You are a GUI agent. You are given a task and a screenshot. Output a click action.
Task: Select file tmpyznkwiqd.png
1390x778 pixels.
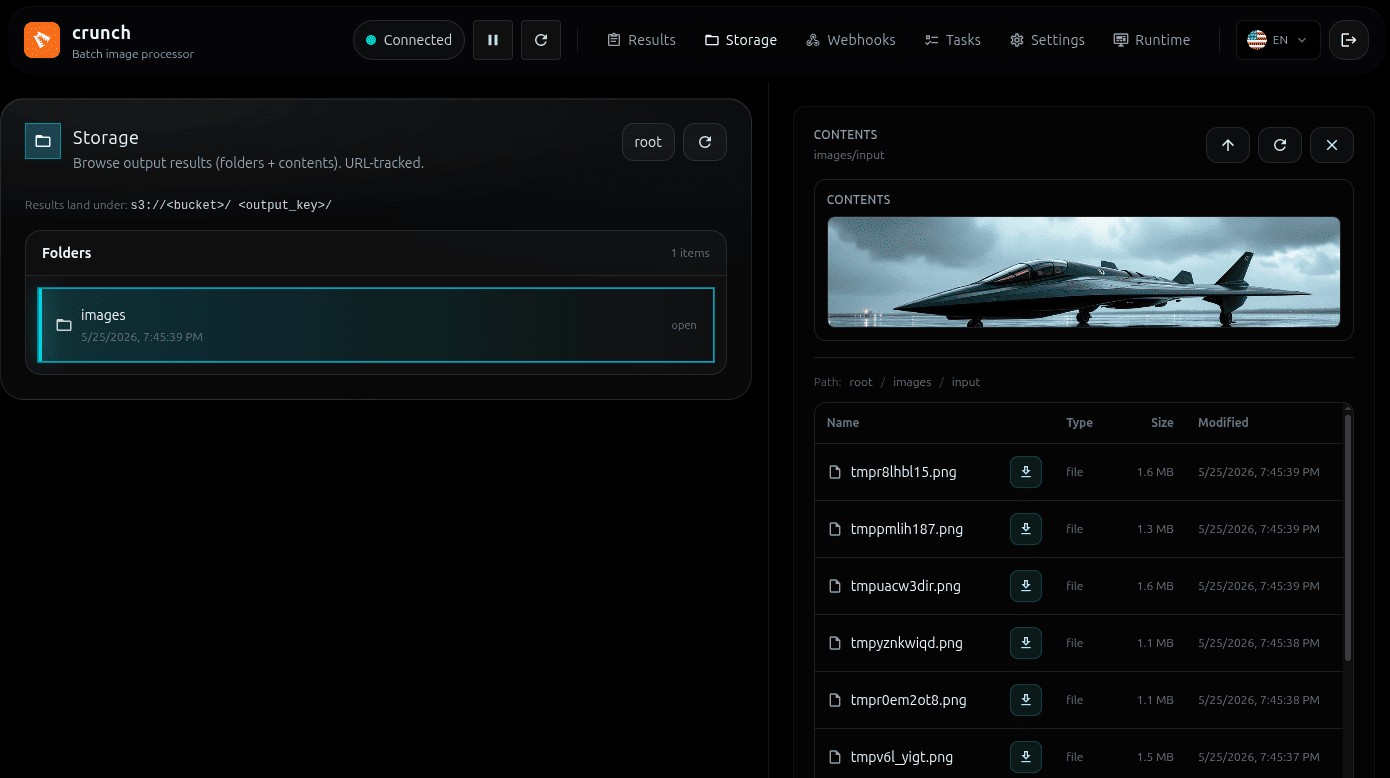906,643
